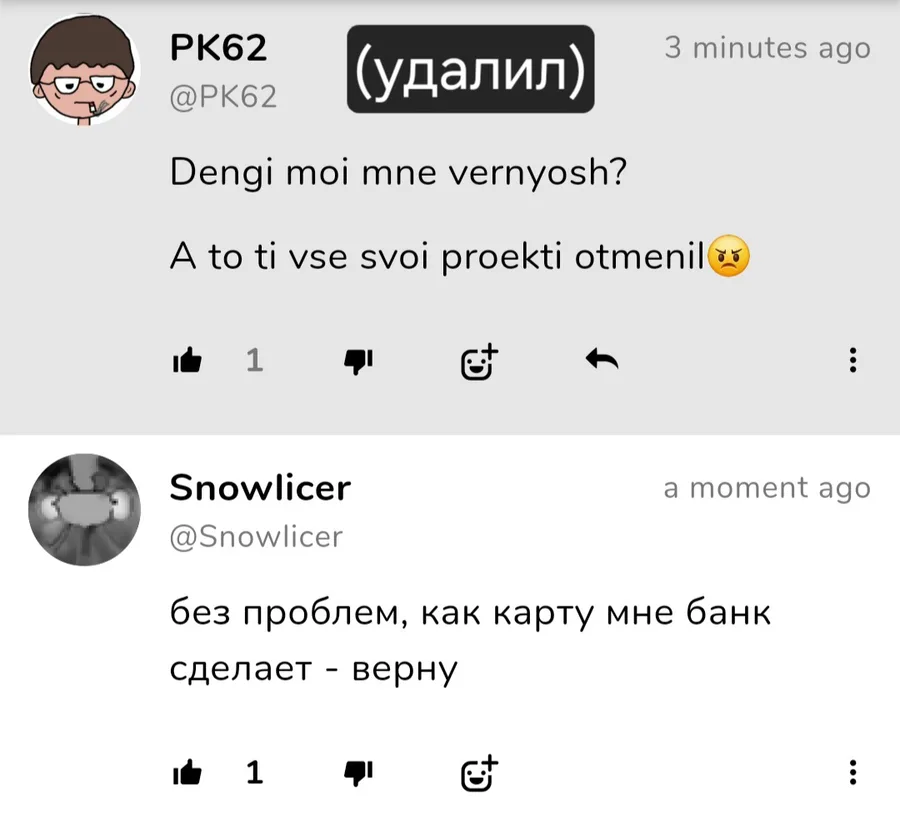
Task: Click the 'a moment ago' timestamp
Action: pyautogui.click(x=767, y=488)
